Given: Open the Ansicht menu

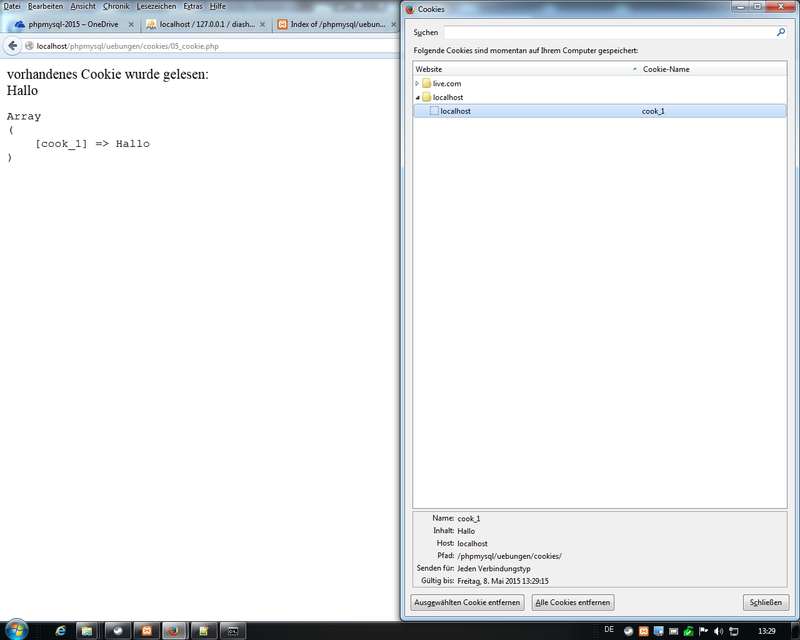Looking at the screenshot, I should [x=83, y=6].
